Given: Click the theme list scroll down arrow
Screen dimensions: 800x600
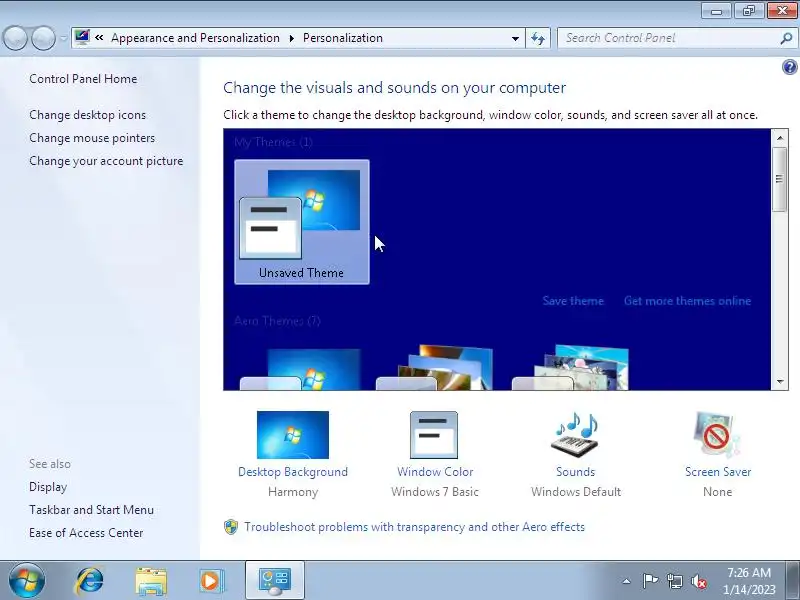Looking at the screenshot, I should coord(780,381).
